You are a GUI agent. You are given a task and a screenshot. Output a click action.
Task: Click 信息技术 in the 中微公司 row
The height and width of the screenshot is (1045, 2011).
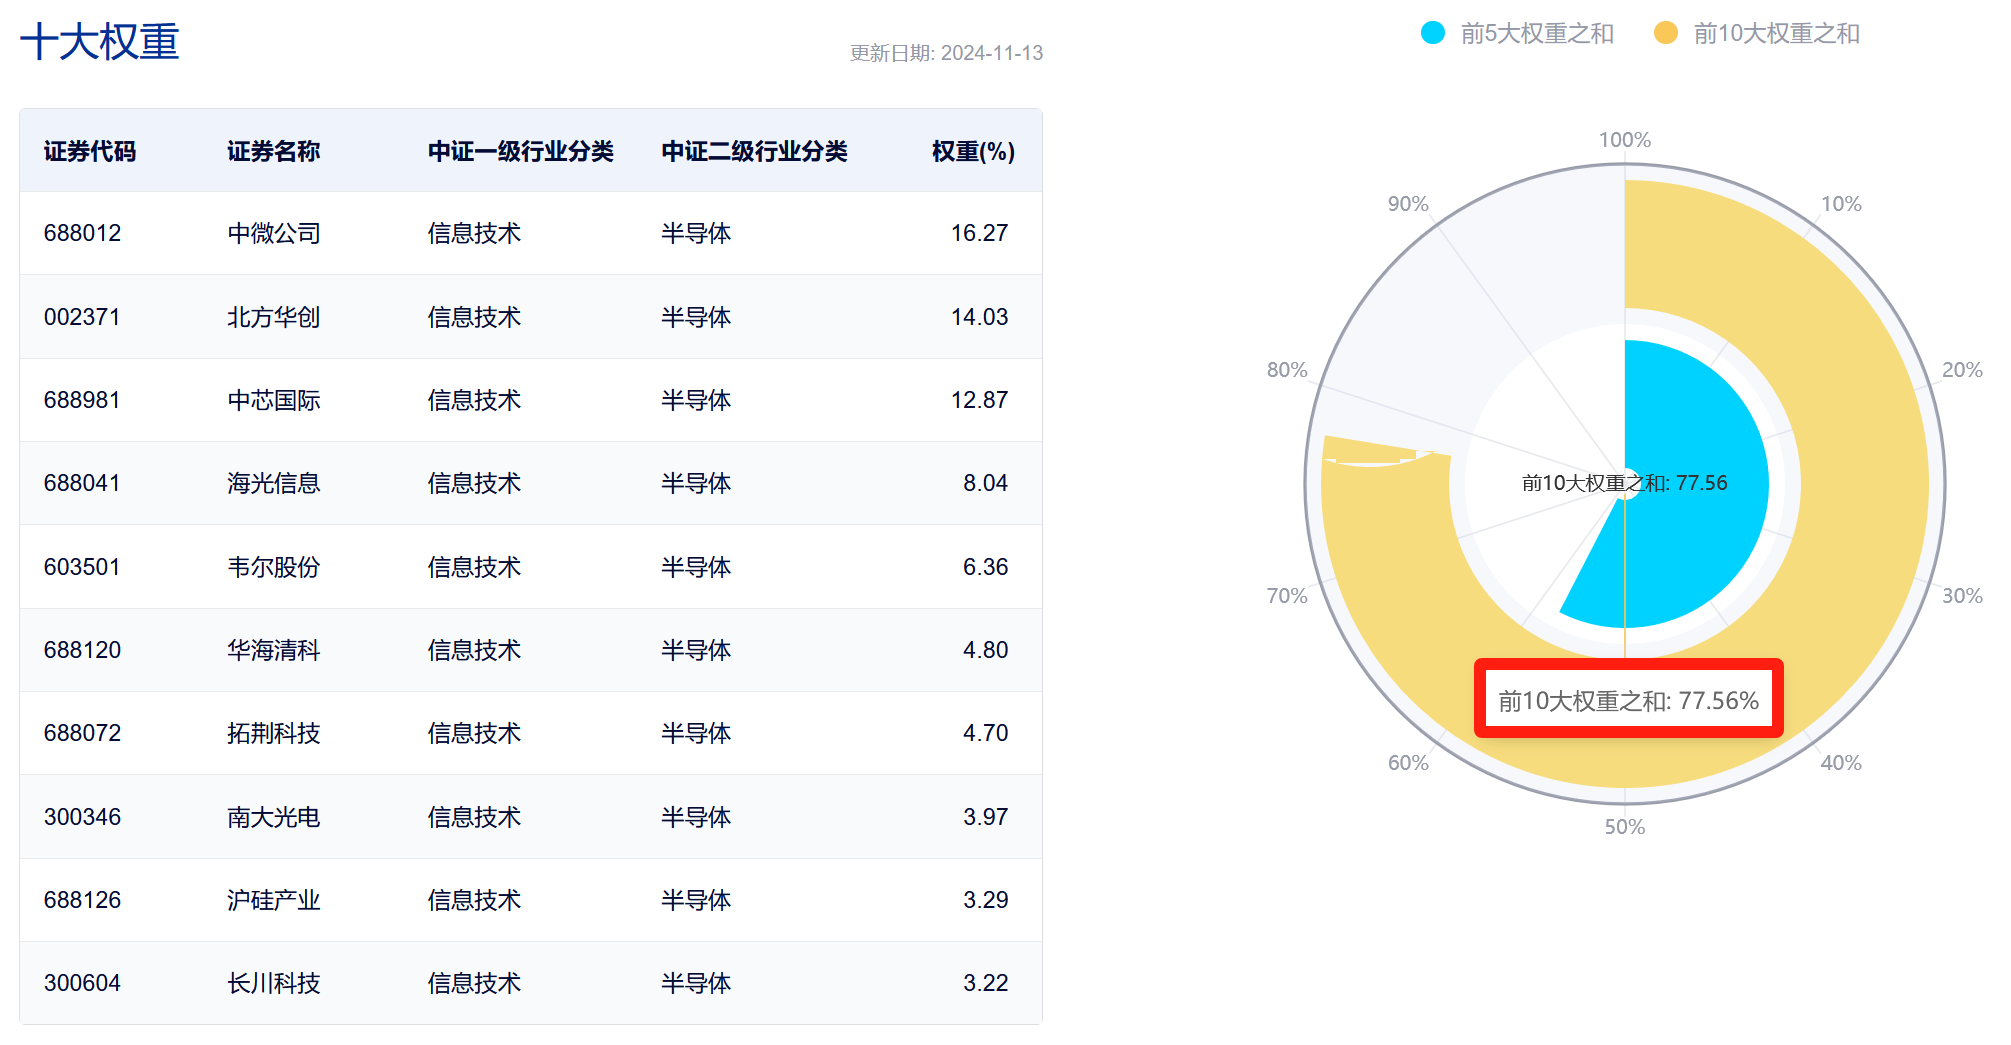(x=474, y=233)
